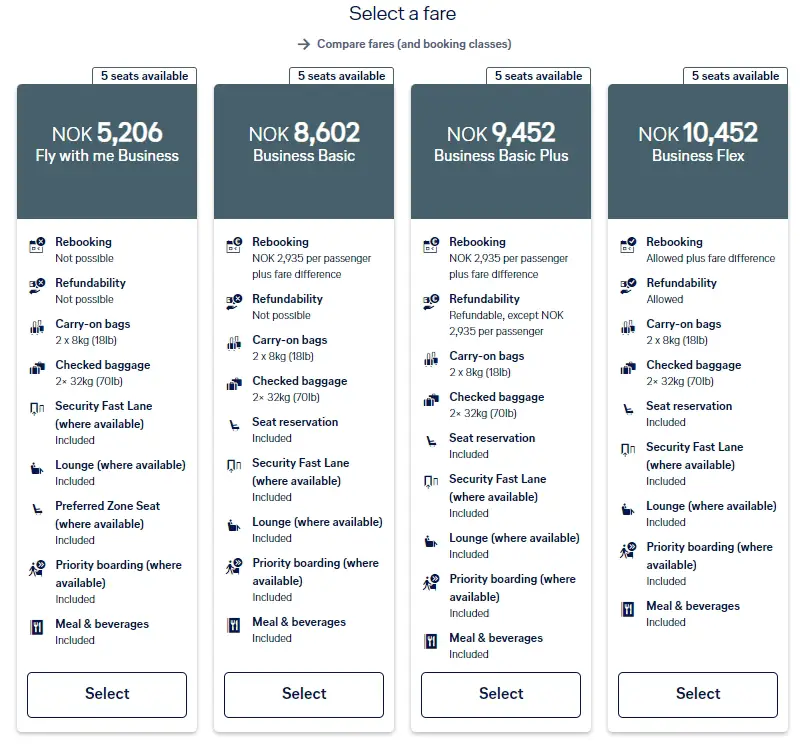Click Seat reservation icon in Business Basic
Viewport: 800px width, 745px height.
pyautogui.click(x=235, y=423)
